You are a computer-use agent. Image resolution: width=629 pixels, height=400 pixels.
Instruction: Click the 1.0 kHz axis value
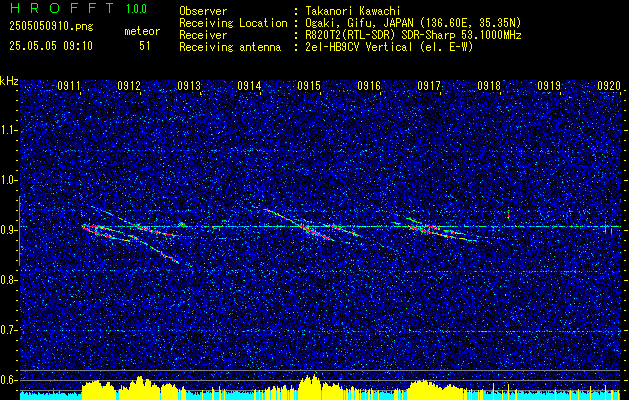tap(9, 180)
